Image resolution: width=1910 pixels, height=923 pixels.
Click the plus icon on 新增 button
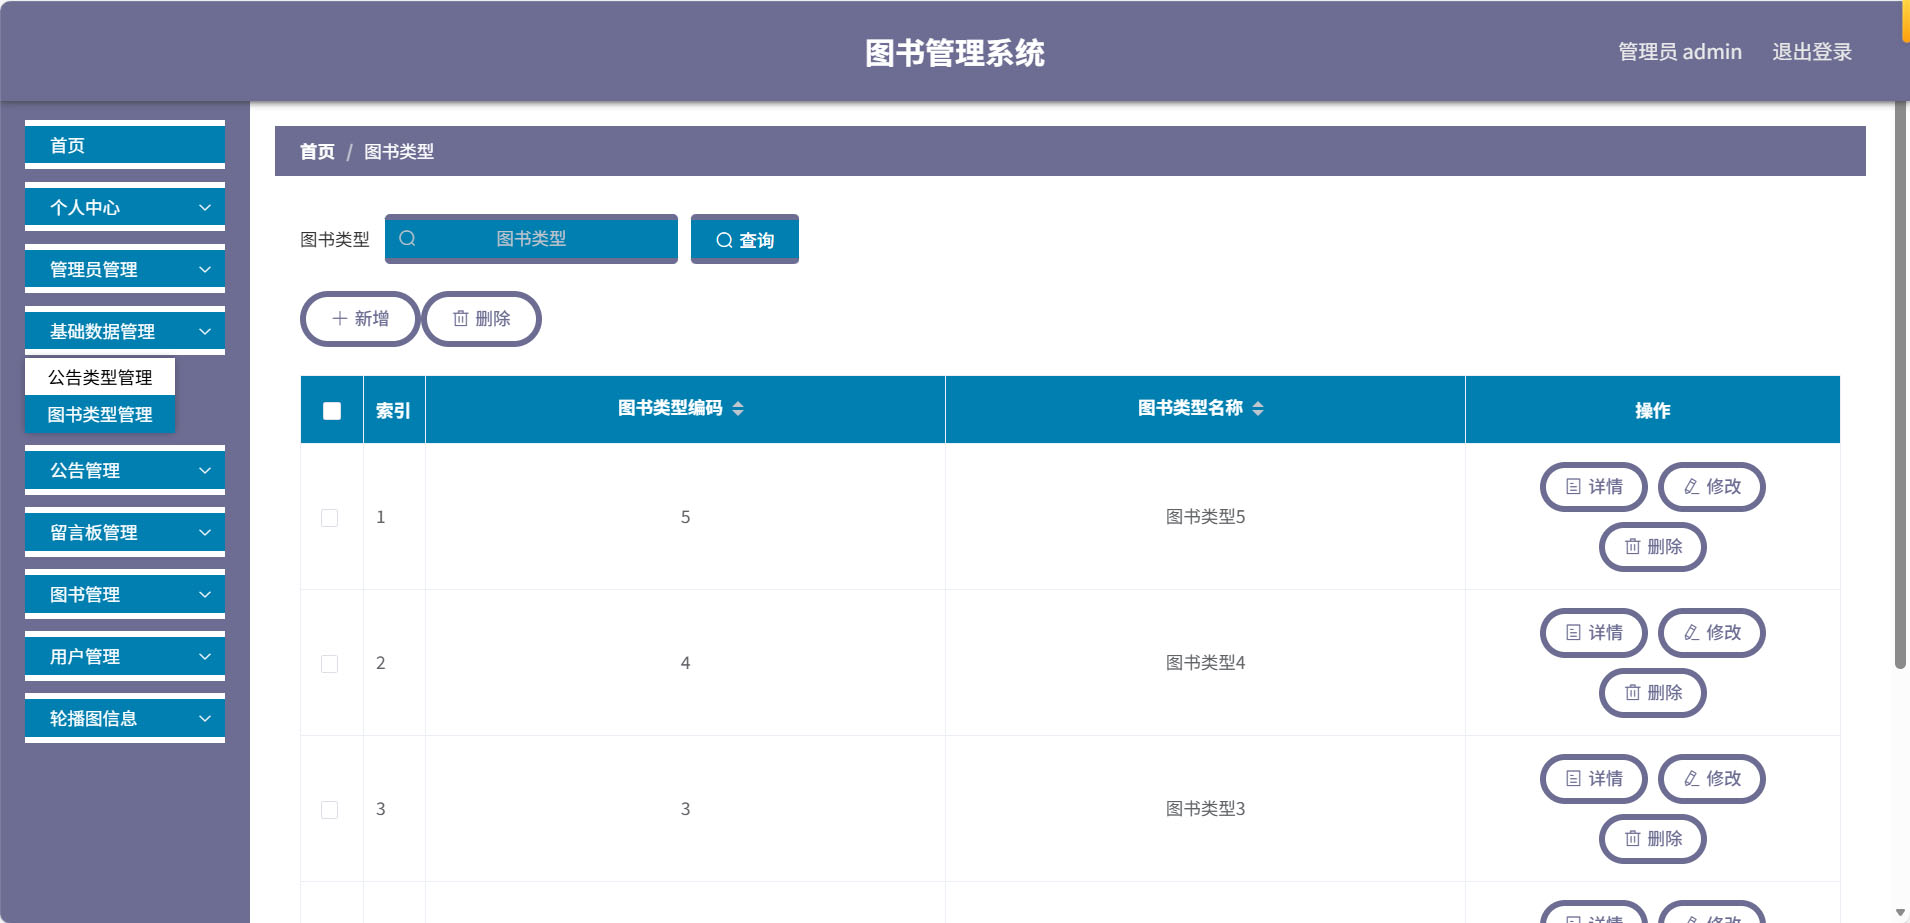340,319
